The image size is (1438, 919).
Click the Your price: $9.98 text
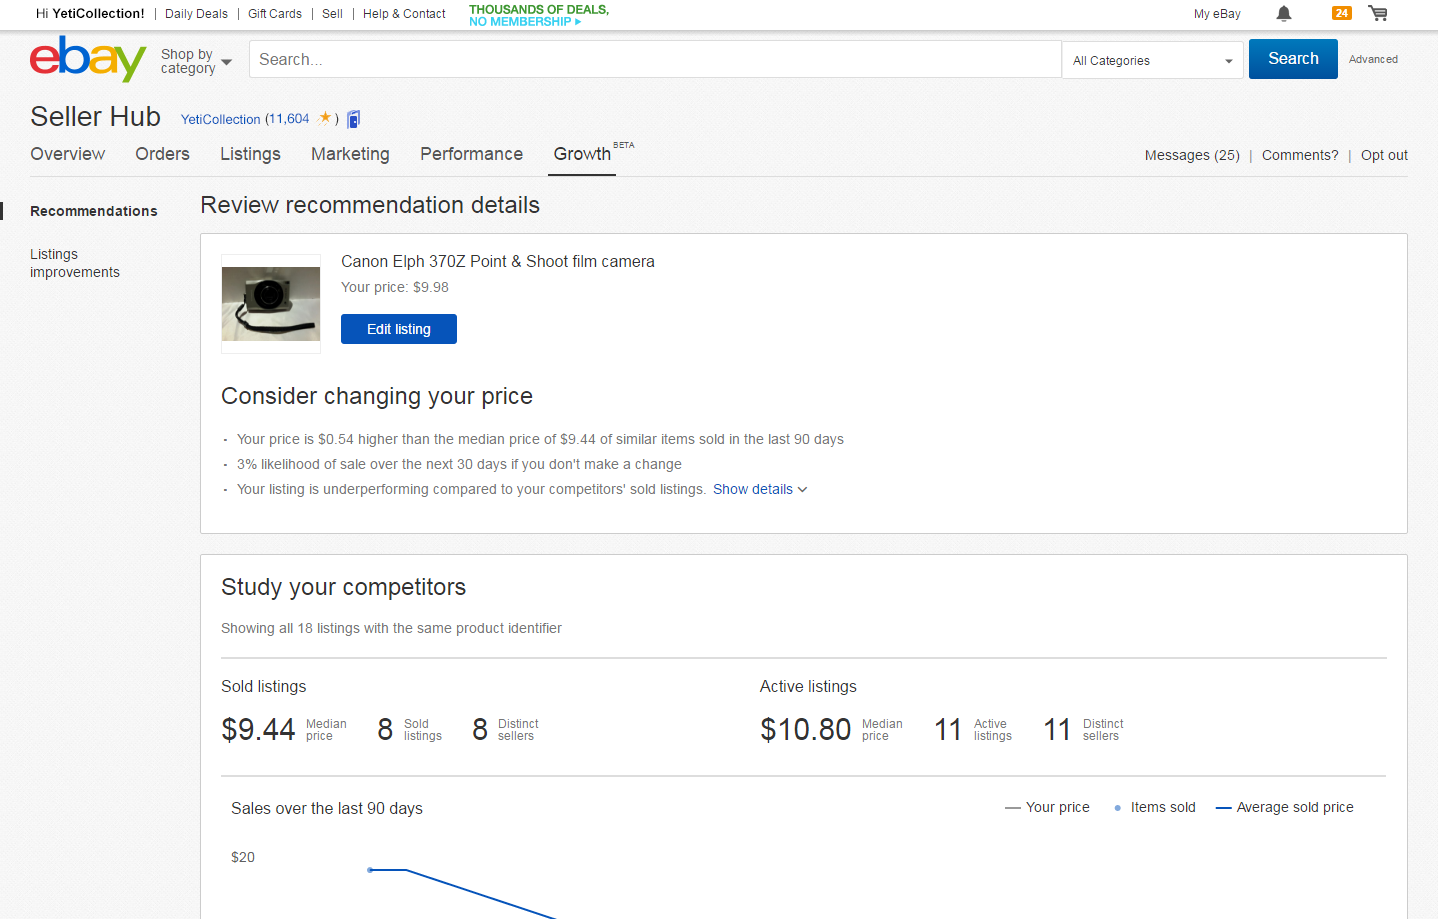pos(395,287)
